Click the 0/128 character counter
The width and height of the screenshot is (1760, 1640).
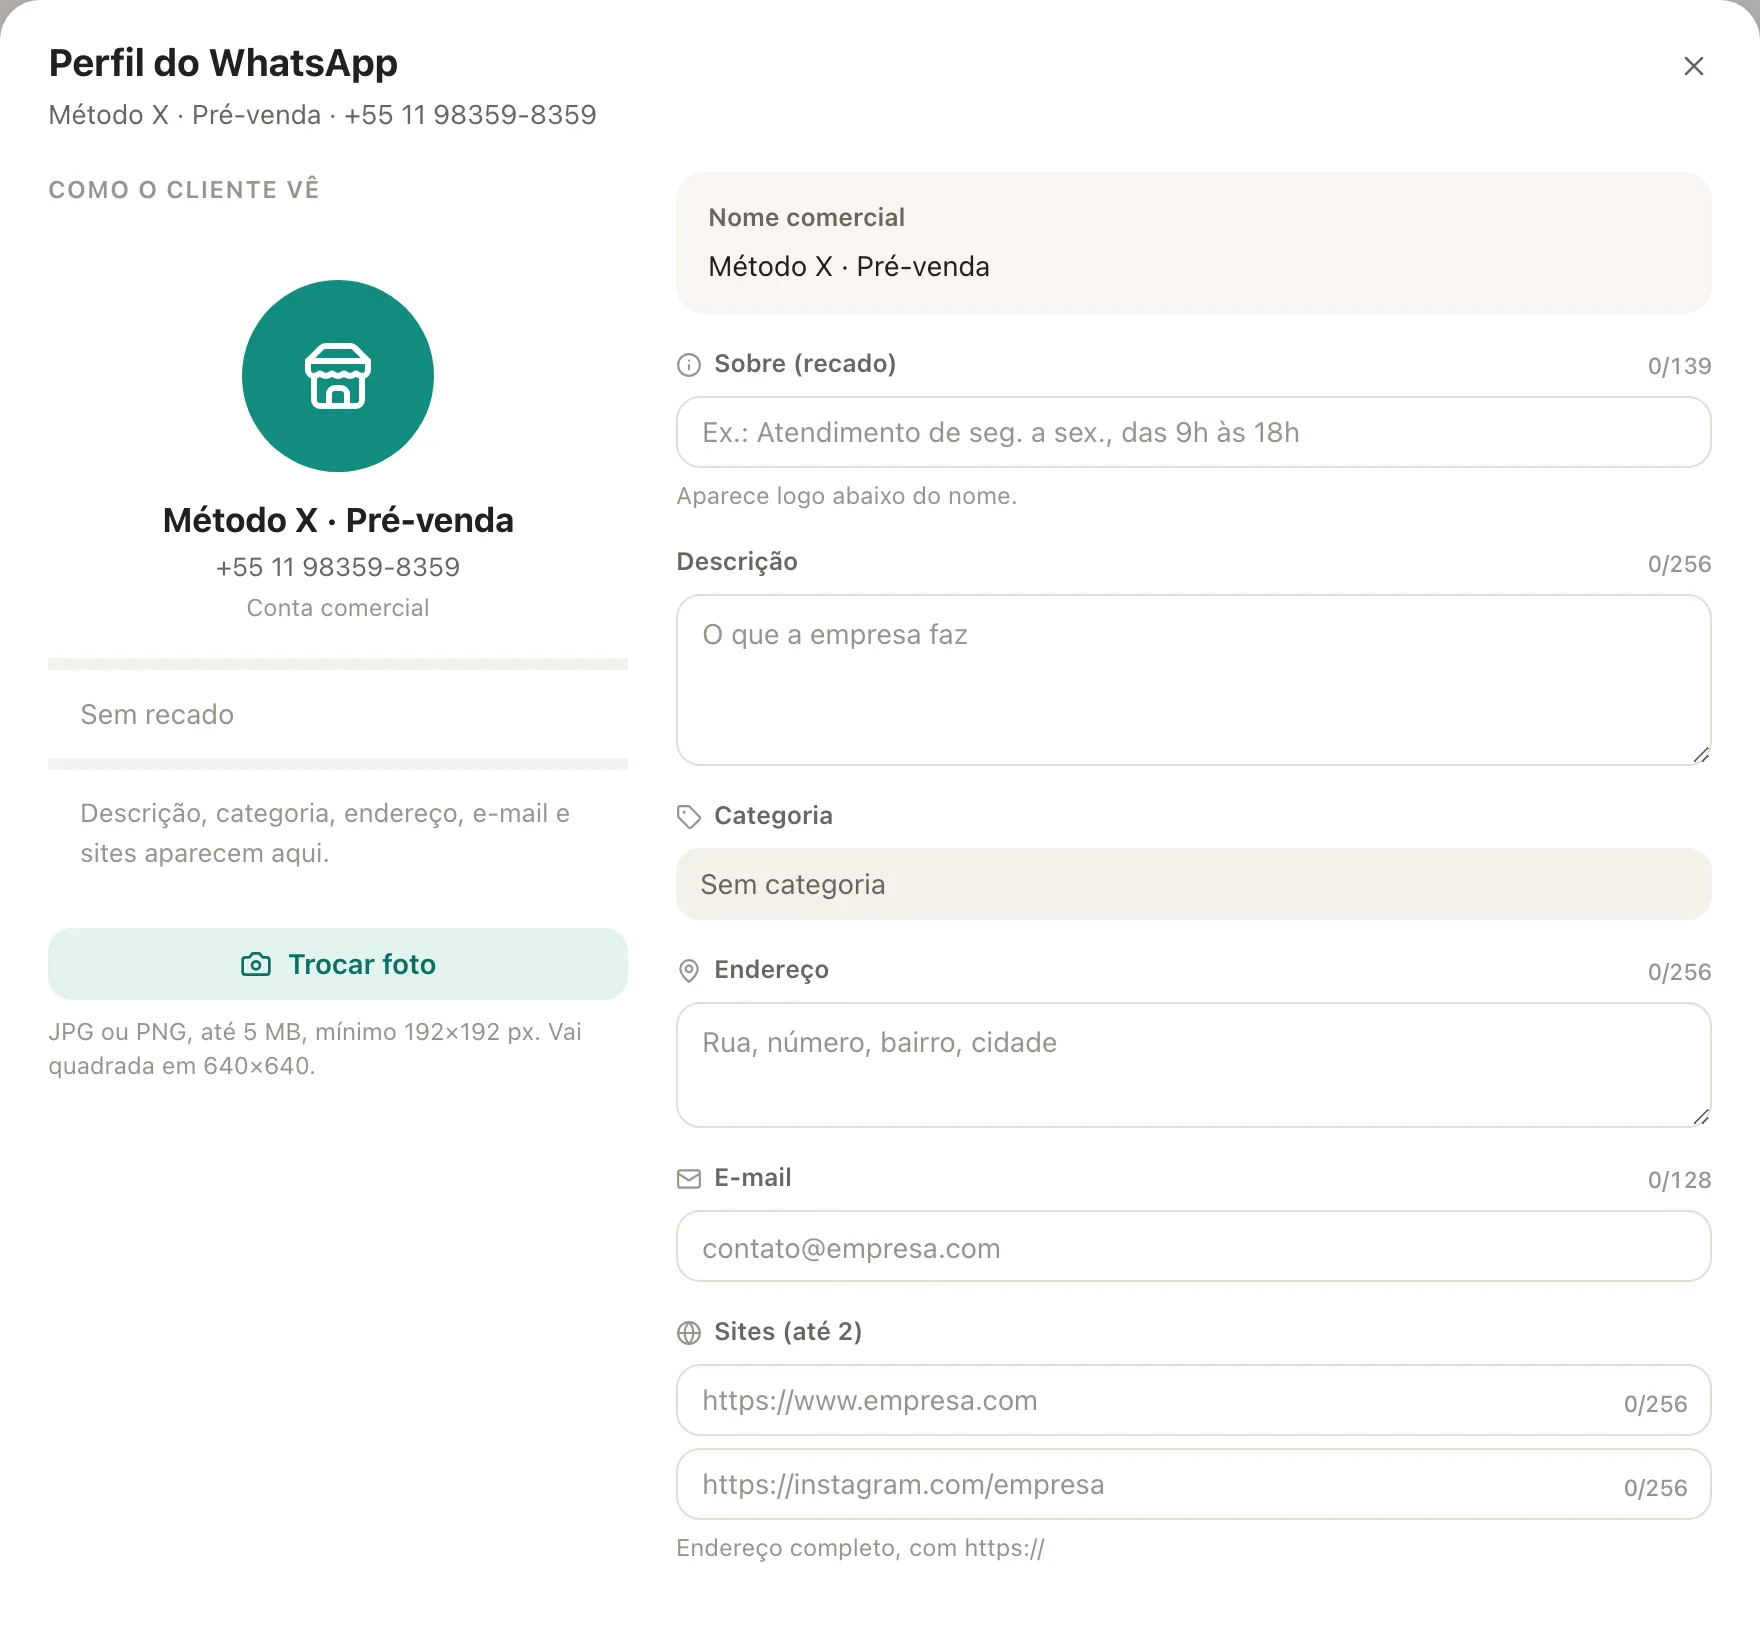[1680, 1180]
